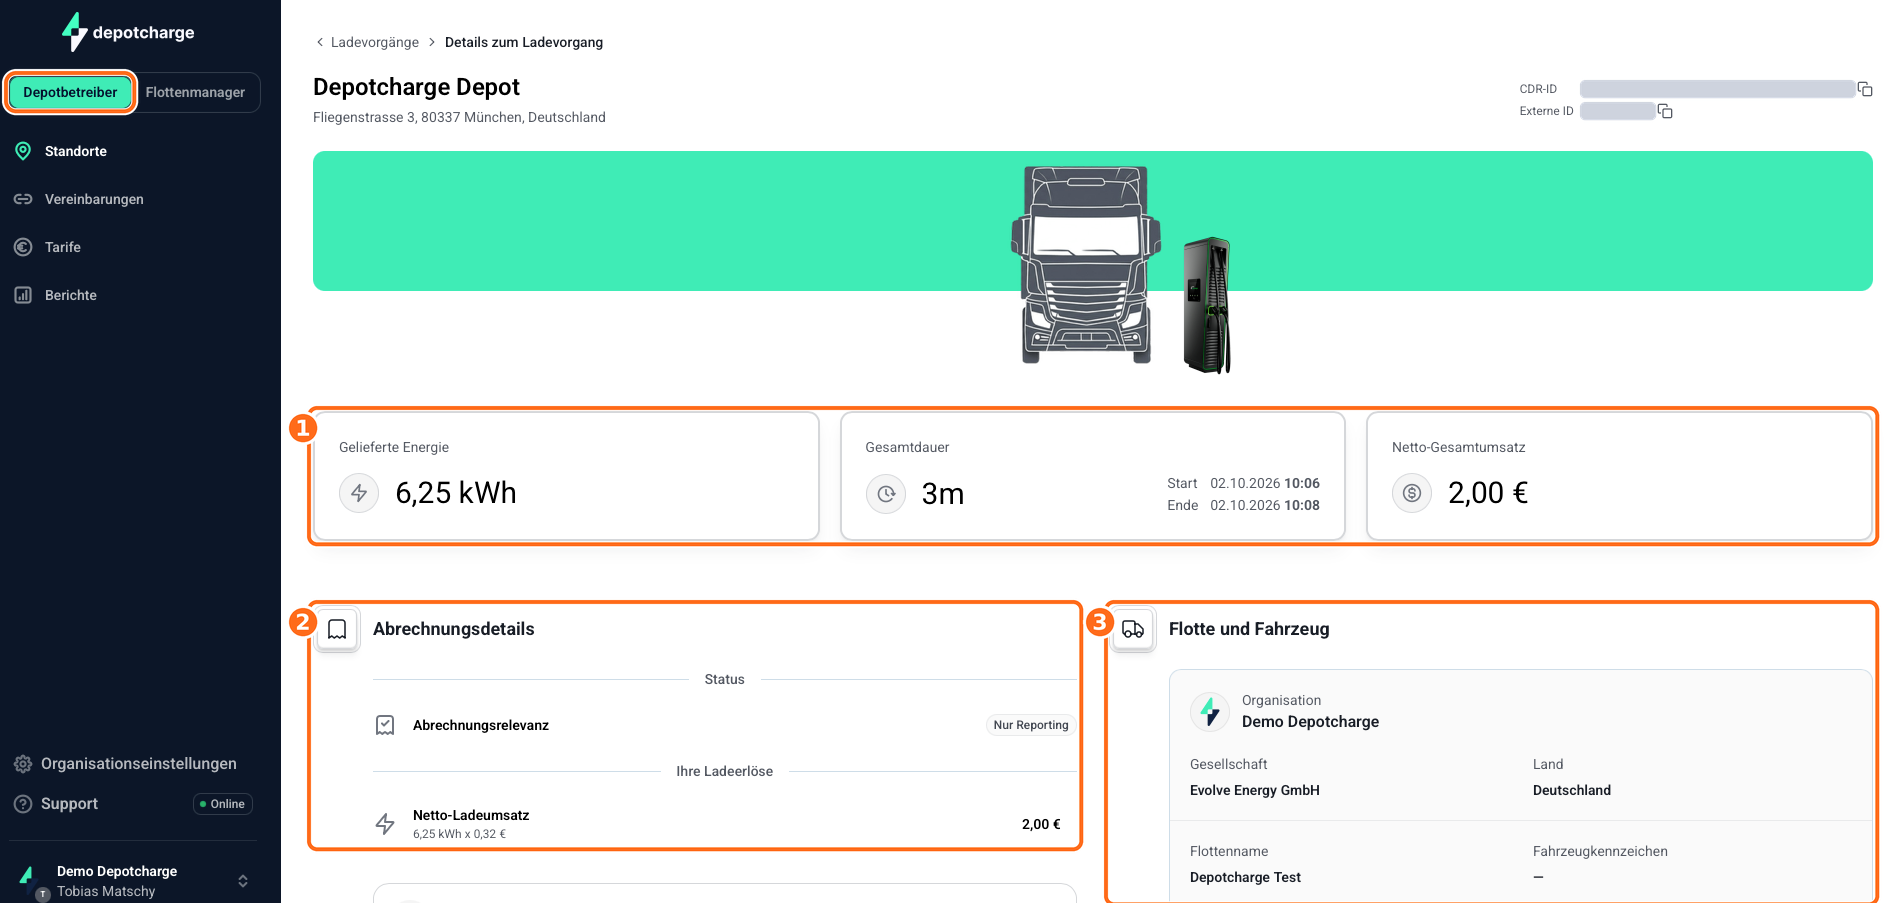Click the dollar icon beside 2,00 €
1892x903 pixels.
coord(1412,493)
